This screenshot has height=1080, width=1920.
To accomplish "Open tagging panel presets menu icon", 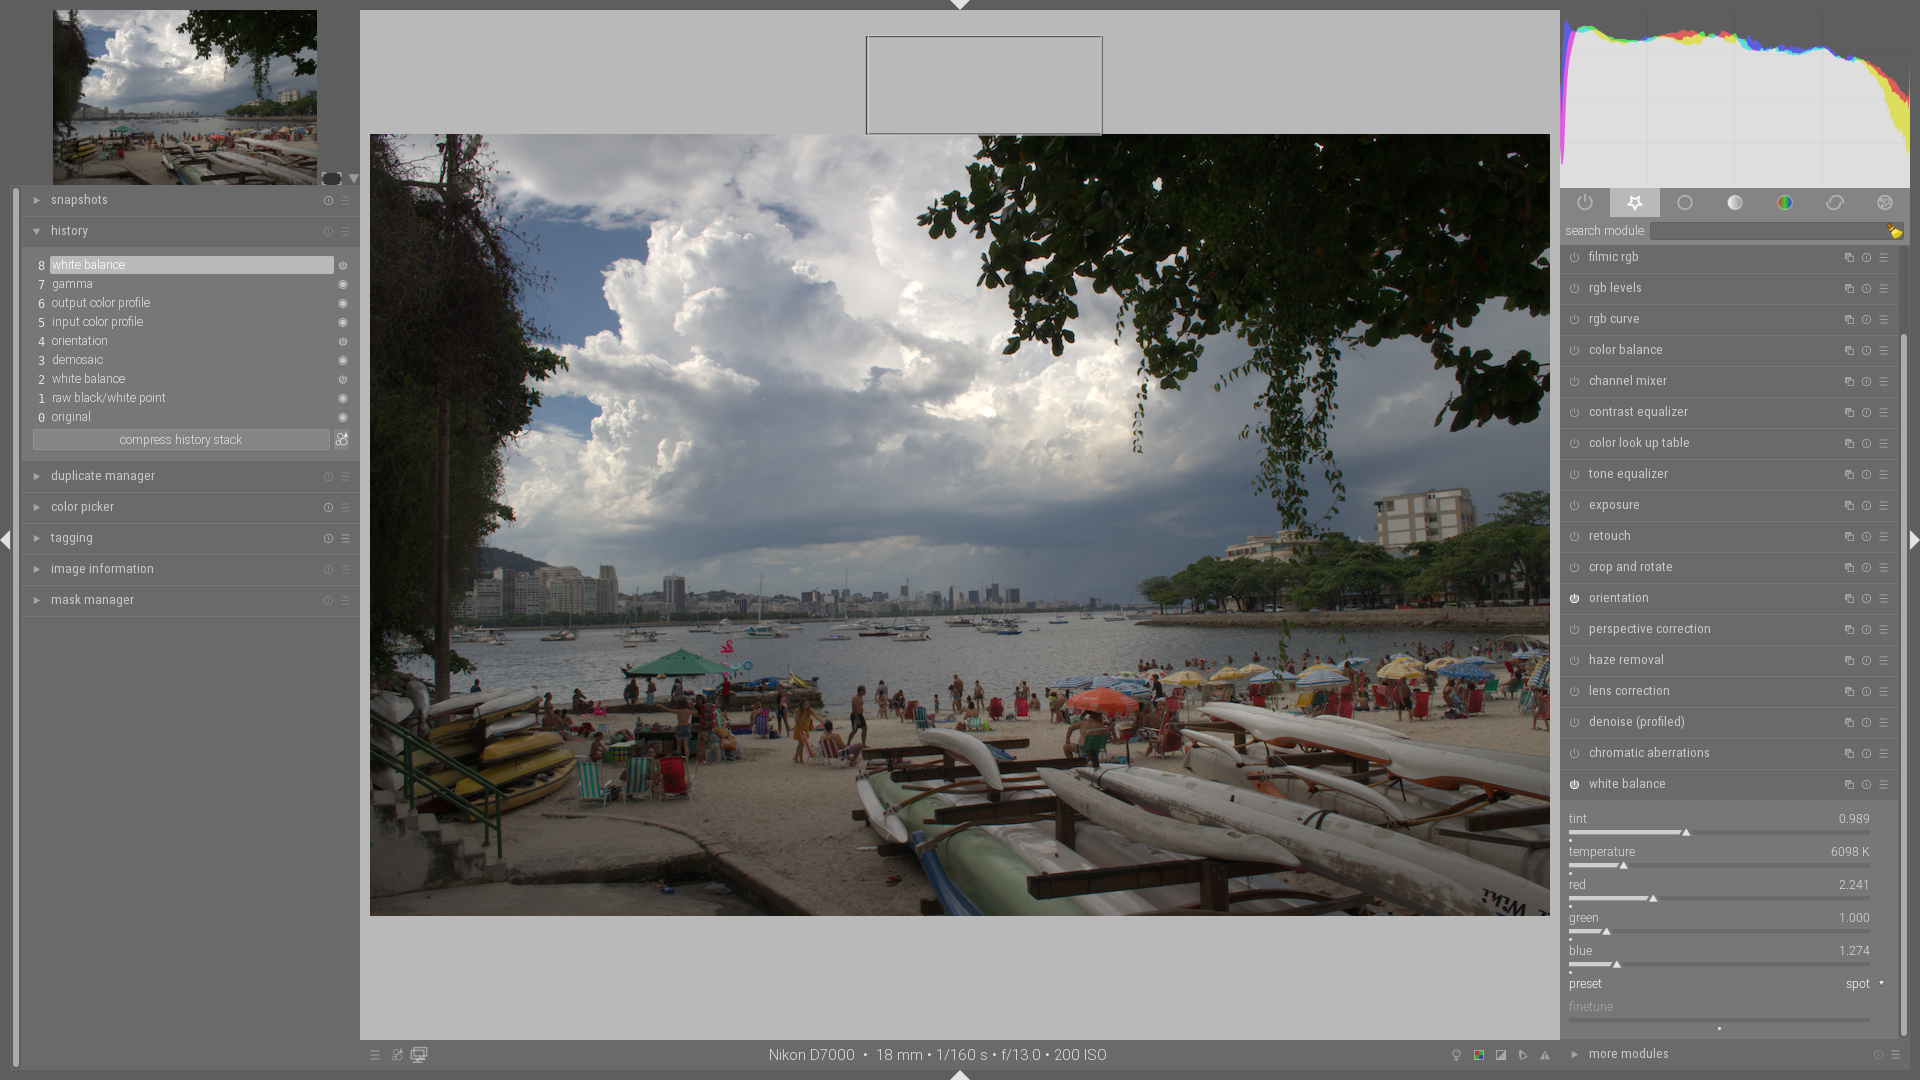I will pos(346,539).
